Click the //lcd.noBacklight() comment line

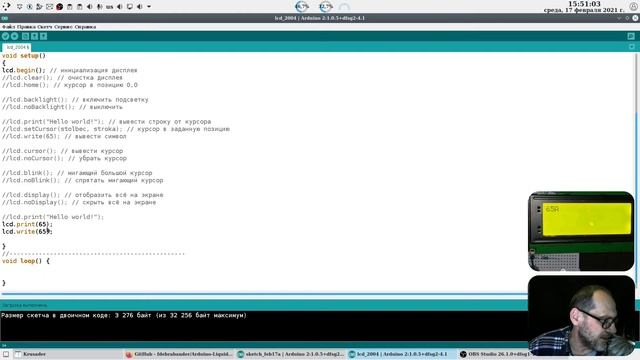pos(62,107)
